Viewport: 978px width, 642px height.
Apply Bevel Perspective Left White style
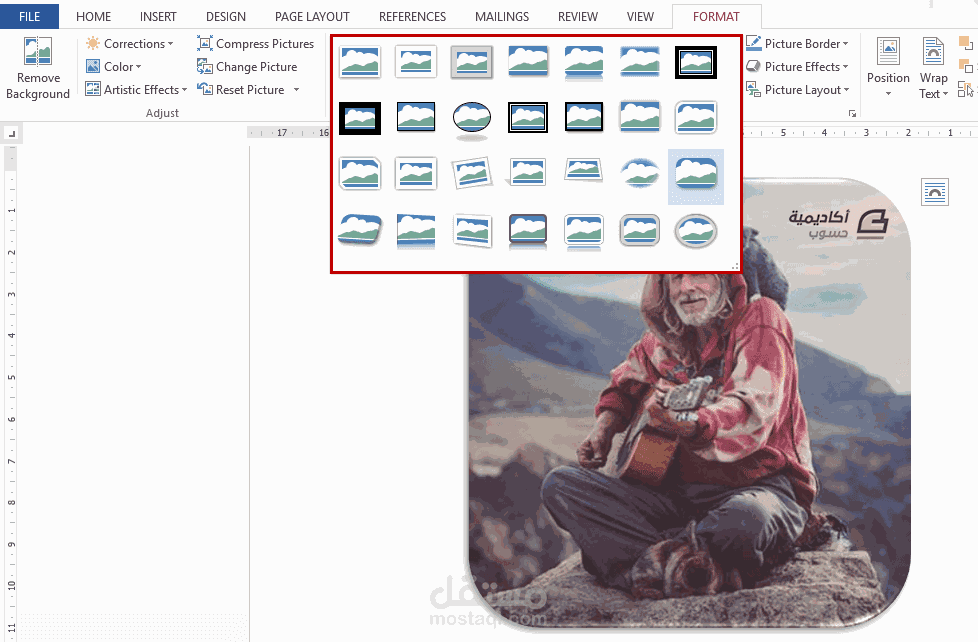pos(472,230)
